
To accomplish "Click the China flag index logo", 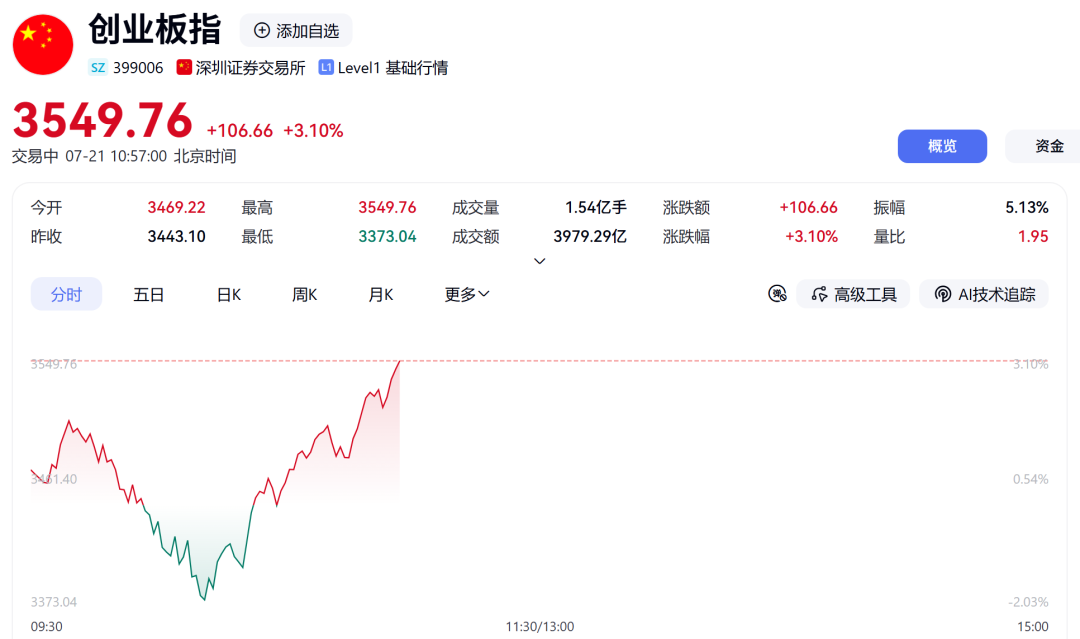I will [x=43, y=45].
